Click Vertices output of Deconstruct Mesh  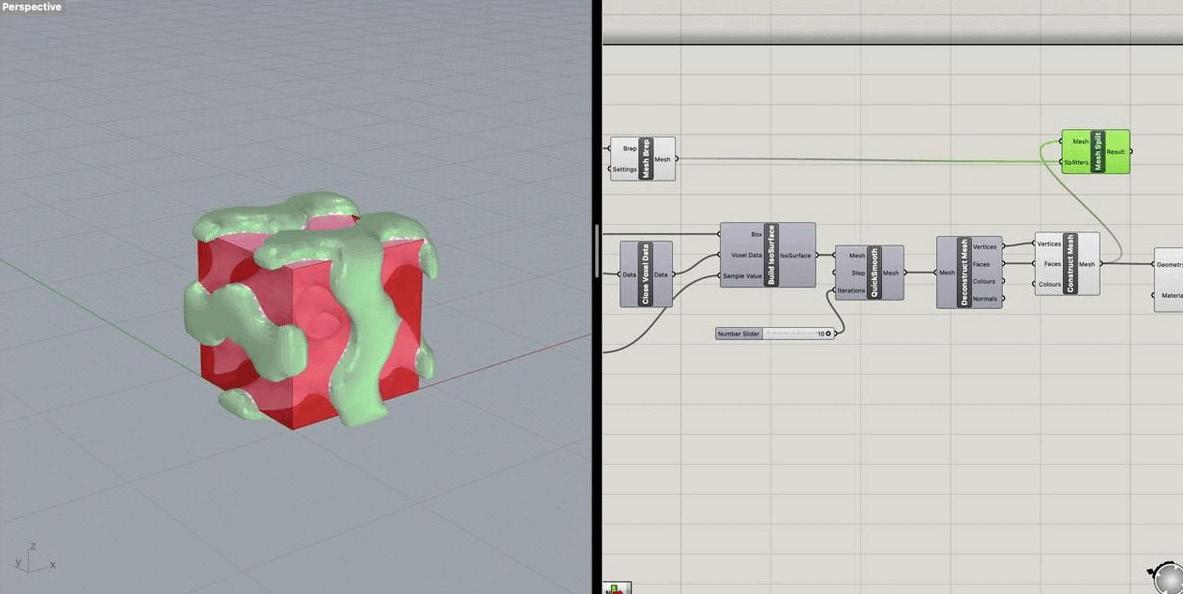tap(985, 247)
